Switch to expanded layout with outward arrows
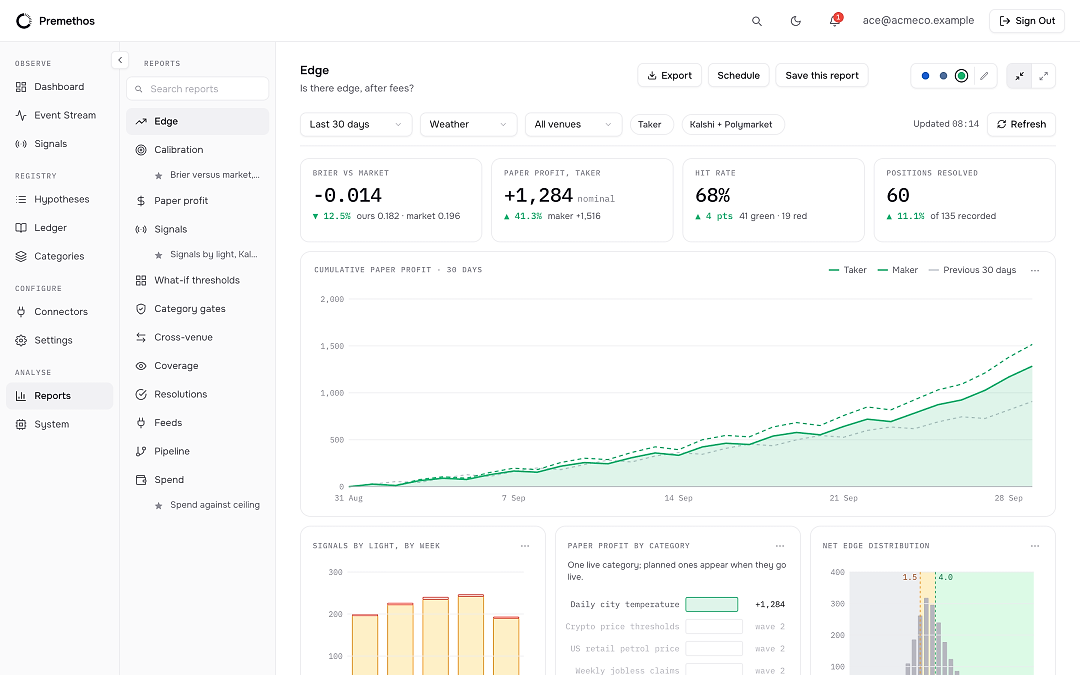The width and height of the screenshot is (1080, 675). pyautogui.click(x=1043, y=76)
